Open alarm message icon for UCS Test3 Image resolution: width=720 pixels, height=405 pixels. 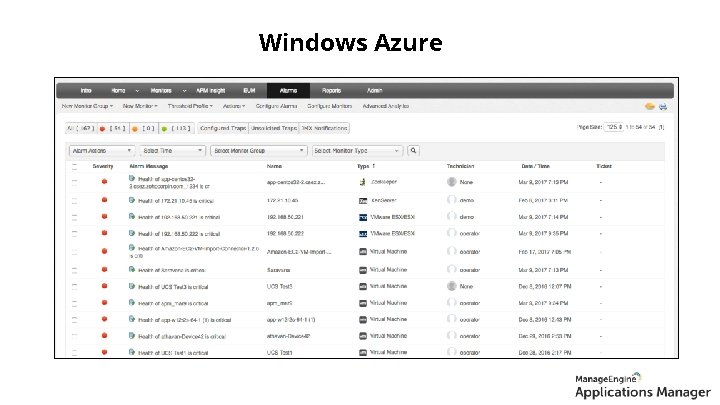point(132,286)
